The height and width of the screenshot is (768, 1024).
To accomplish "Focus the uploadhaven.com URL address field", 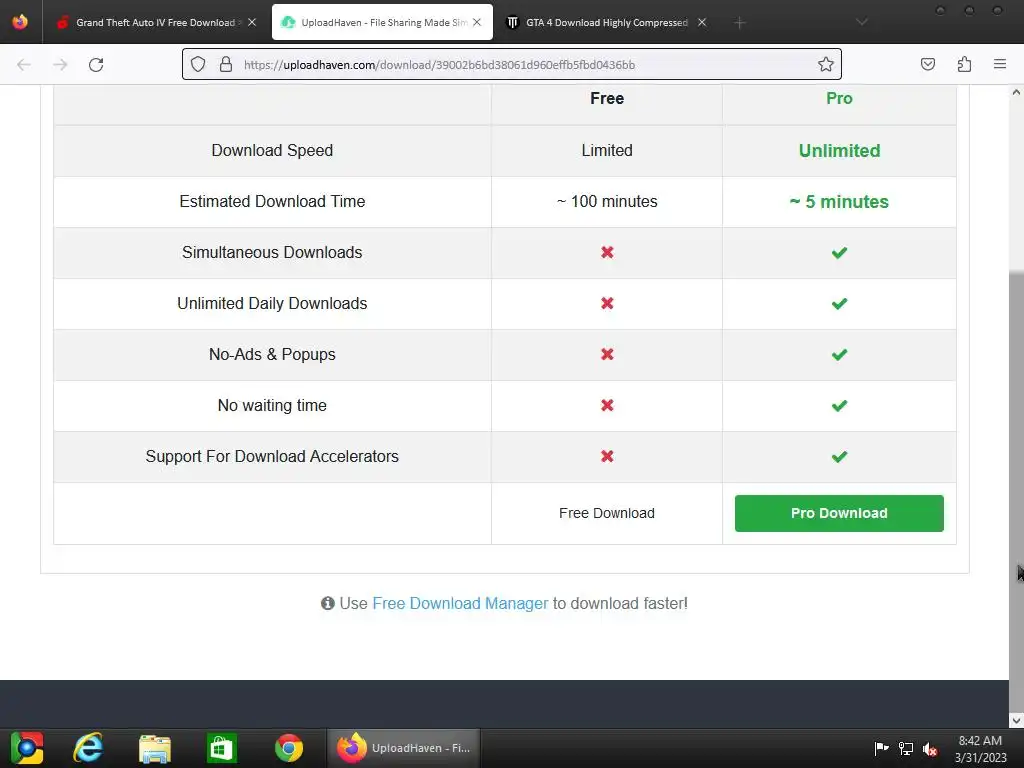I will coord(512,64).
